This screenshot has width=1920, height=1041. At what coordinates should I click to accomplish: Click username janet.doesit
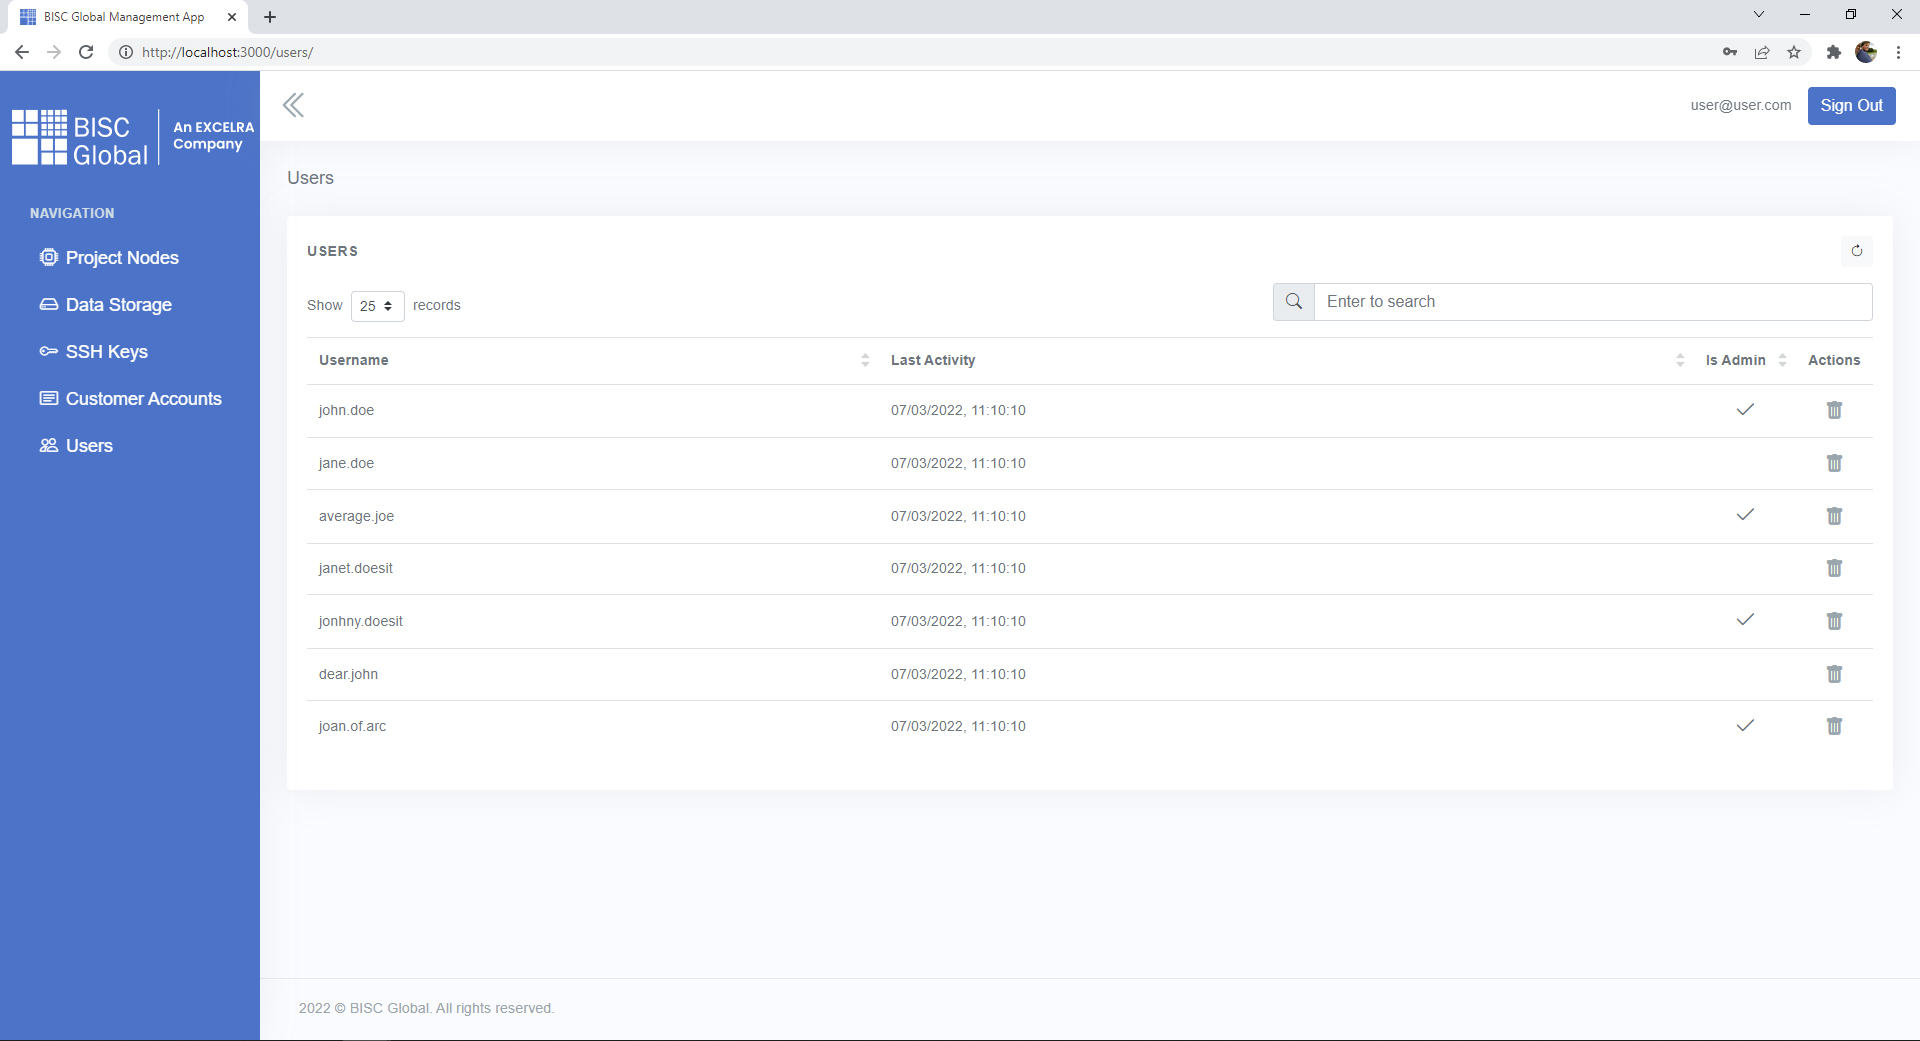[x=355, y=568]
